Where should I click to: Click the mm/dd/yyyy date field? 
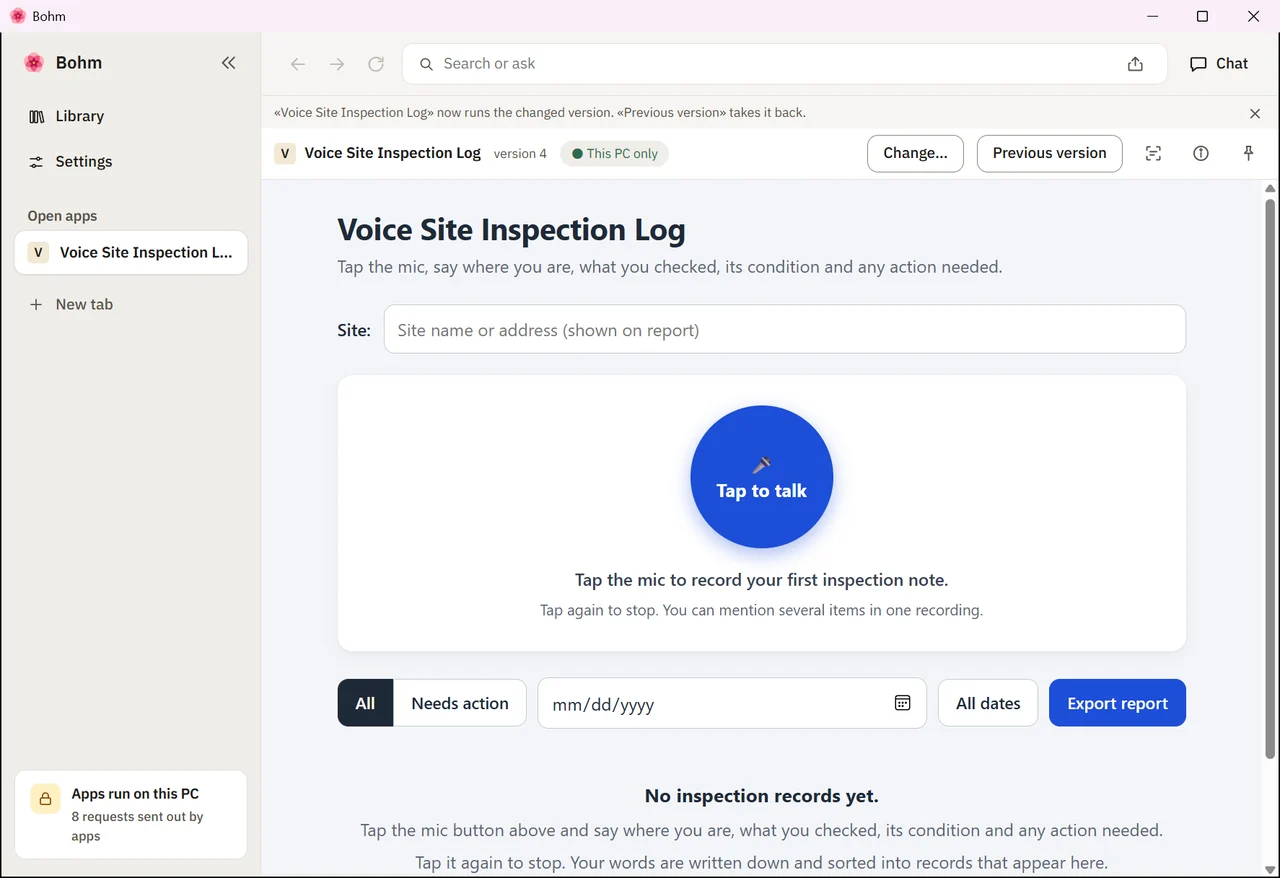coord(732,703)
